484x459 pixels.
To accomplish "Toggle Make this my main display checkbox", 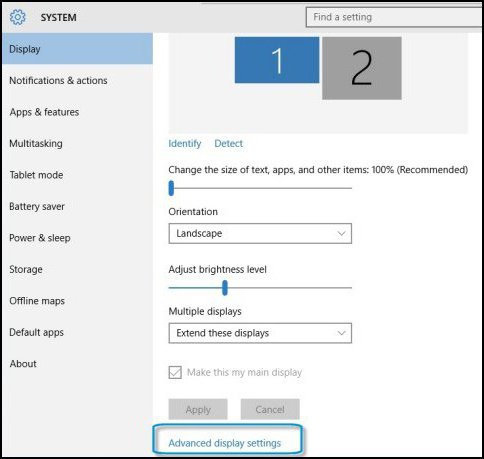I will click(175, 372).
